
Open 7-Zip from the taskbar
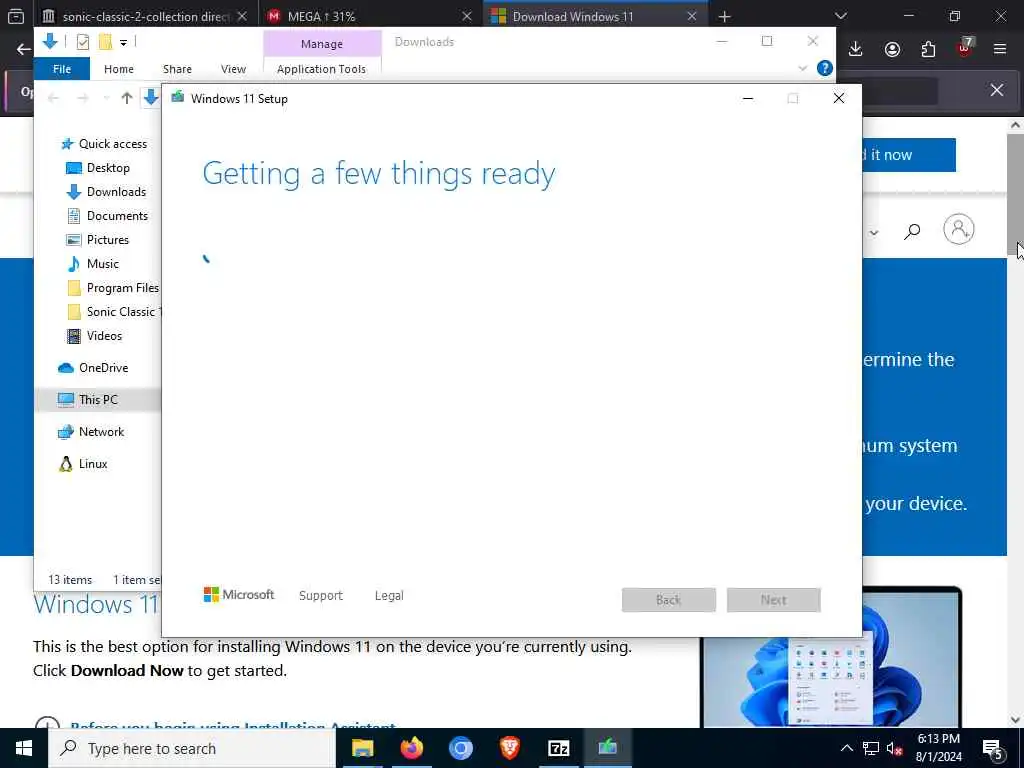point(558,748)
